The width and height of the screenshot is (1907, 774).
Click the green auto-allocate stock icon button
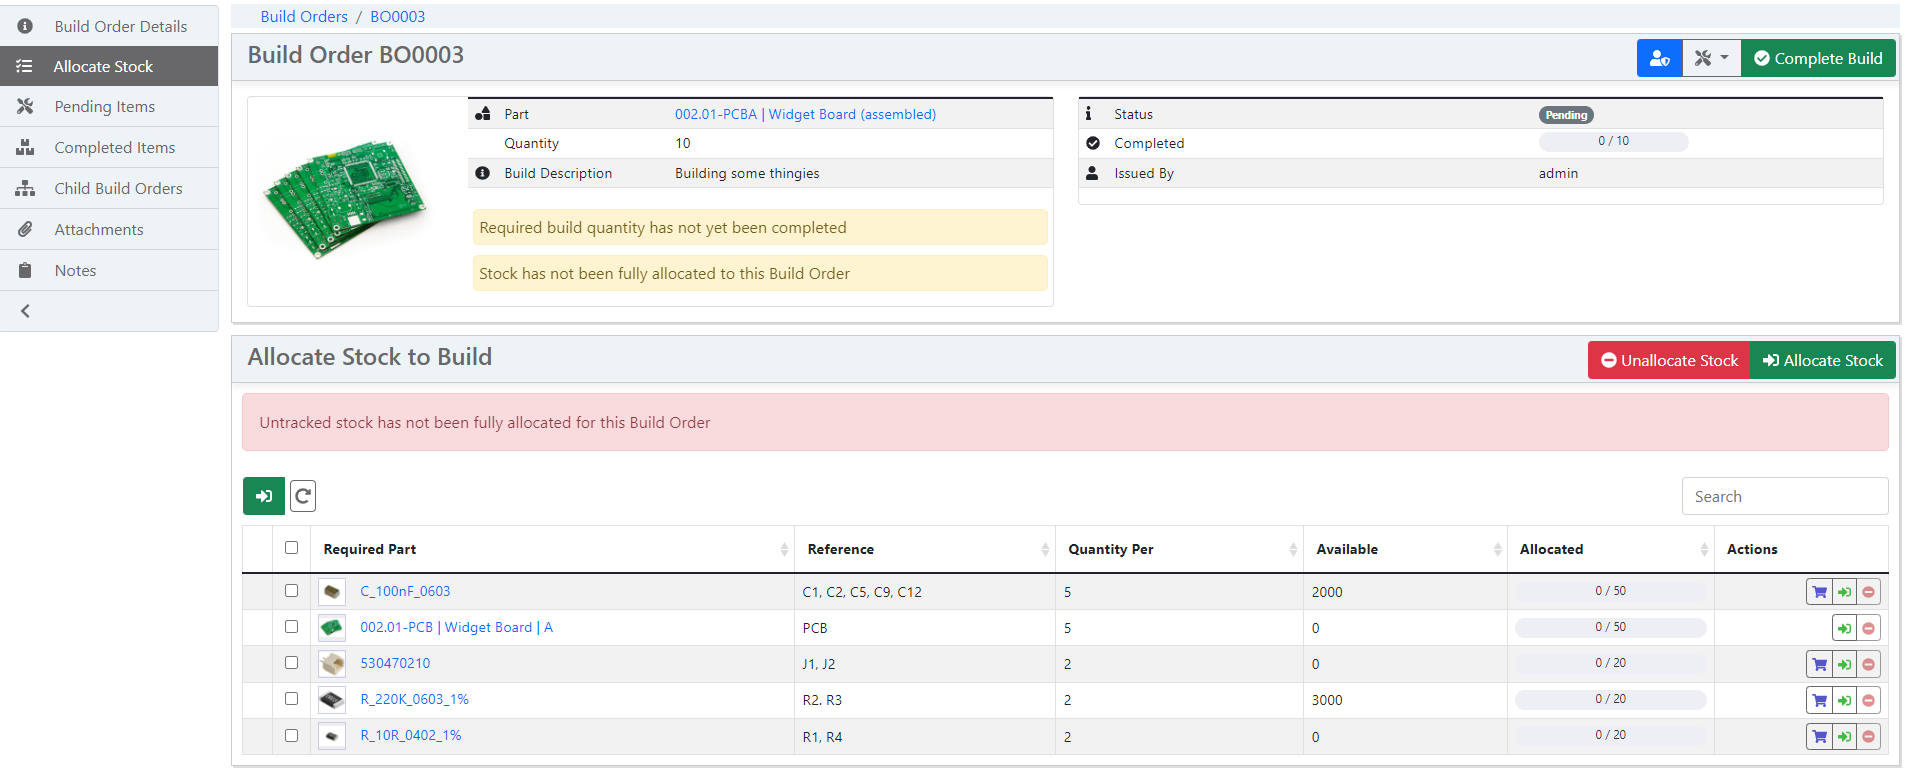point(263,496)
